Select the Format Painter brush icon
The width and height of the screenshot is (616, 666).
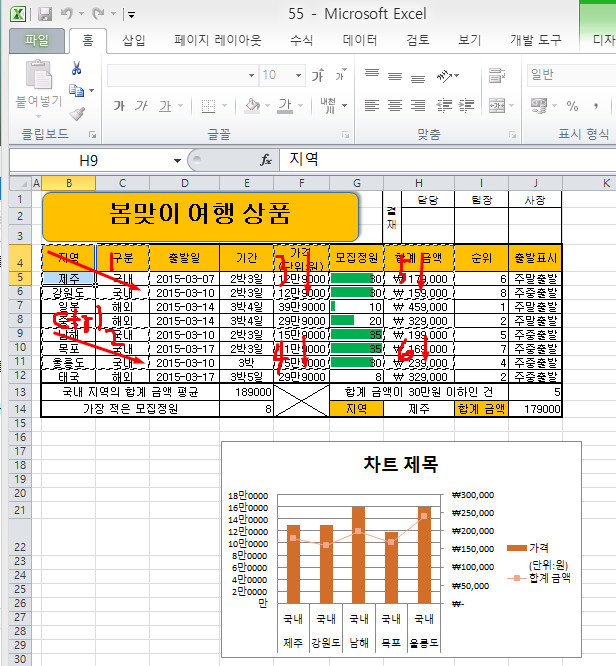[77, 113]
